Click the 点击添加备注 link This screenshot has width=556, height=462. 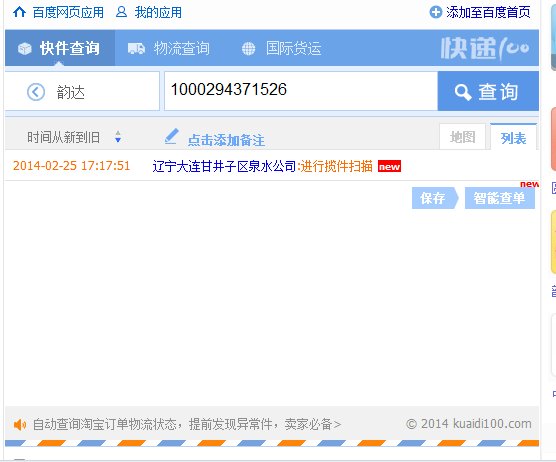click(226, 140)
